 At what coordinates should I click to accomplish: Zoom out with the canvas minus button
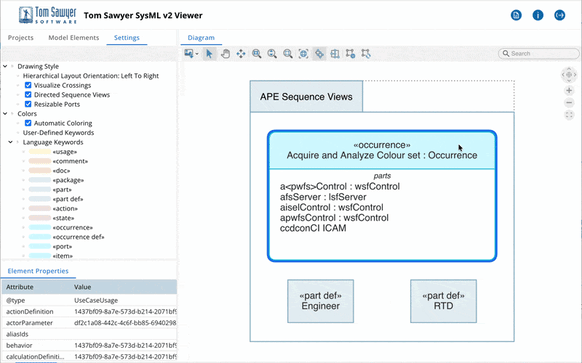569,103
